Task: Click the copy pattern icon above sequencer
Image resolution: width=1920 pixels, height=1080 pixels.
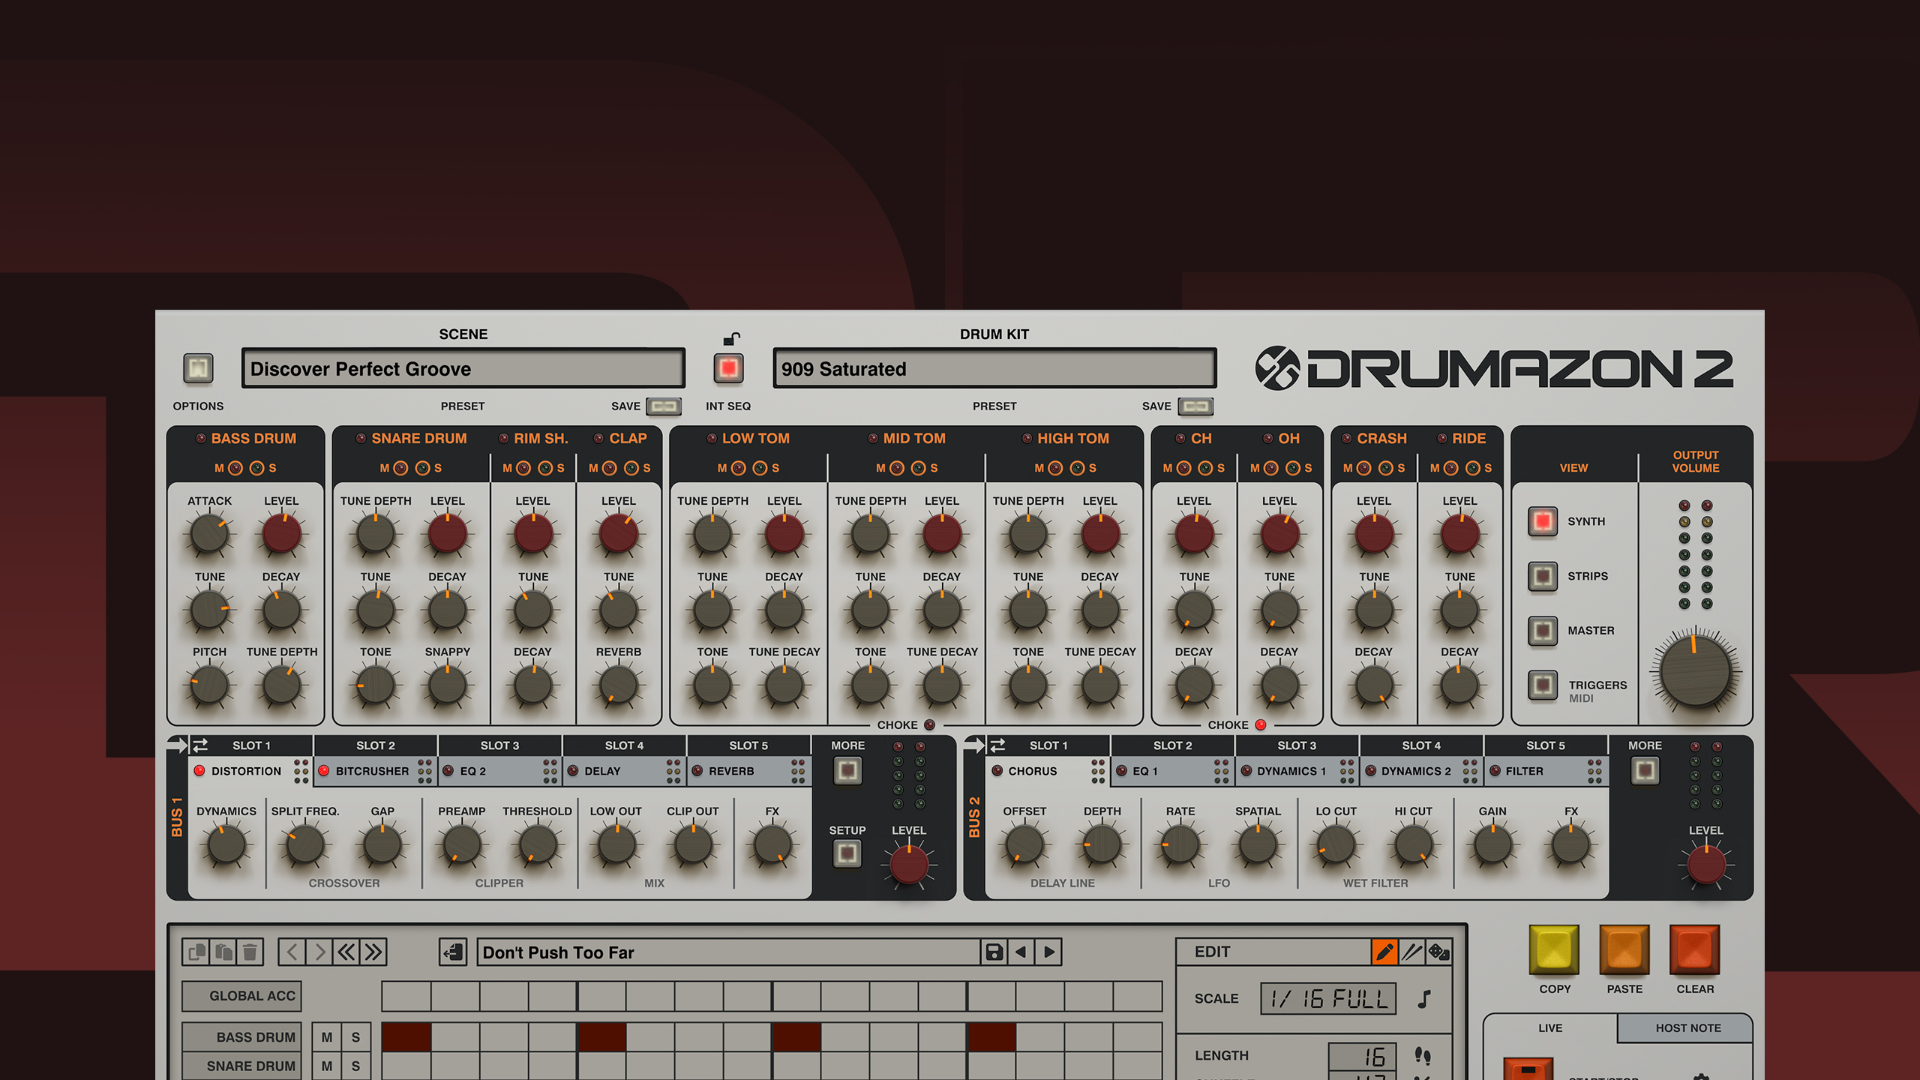Action: click(195, 951)
